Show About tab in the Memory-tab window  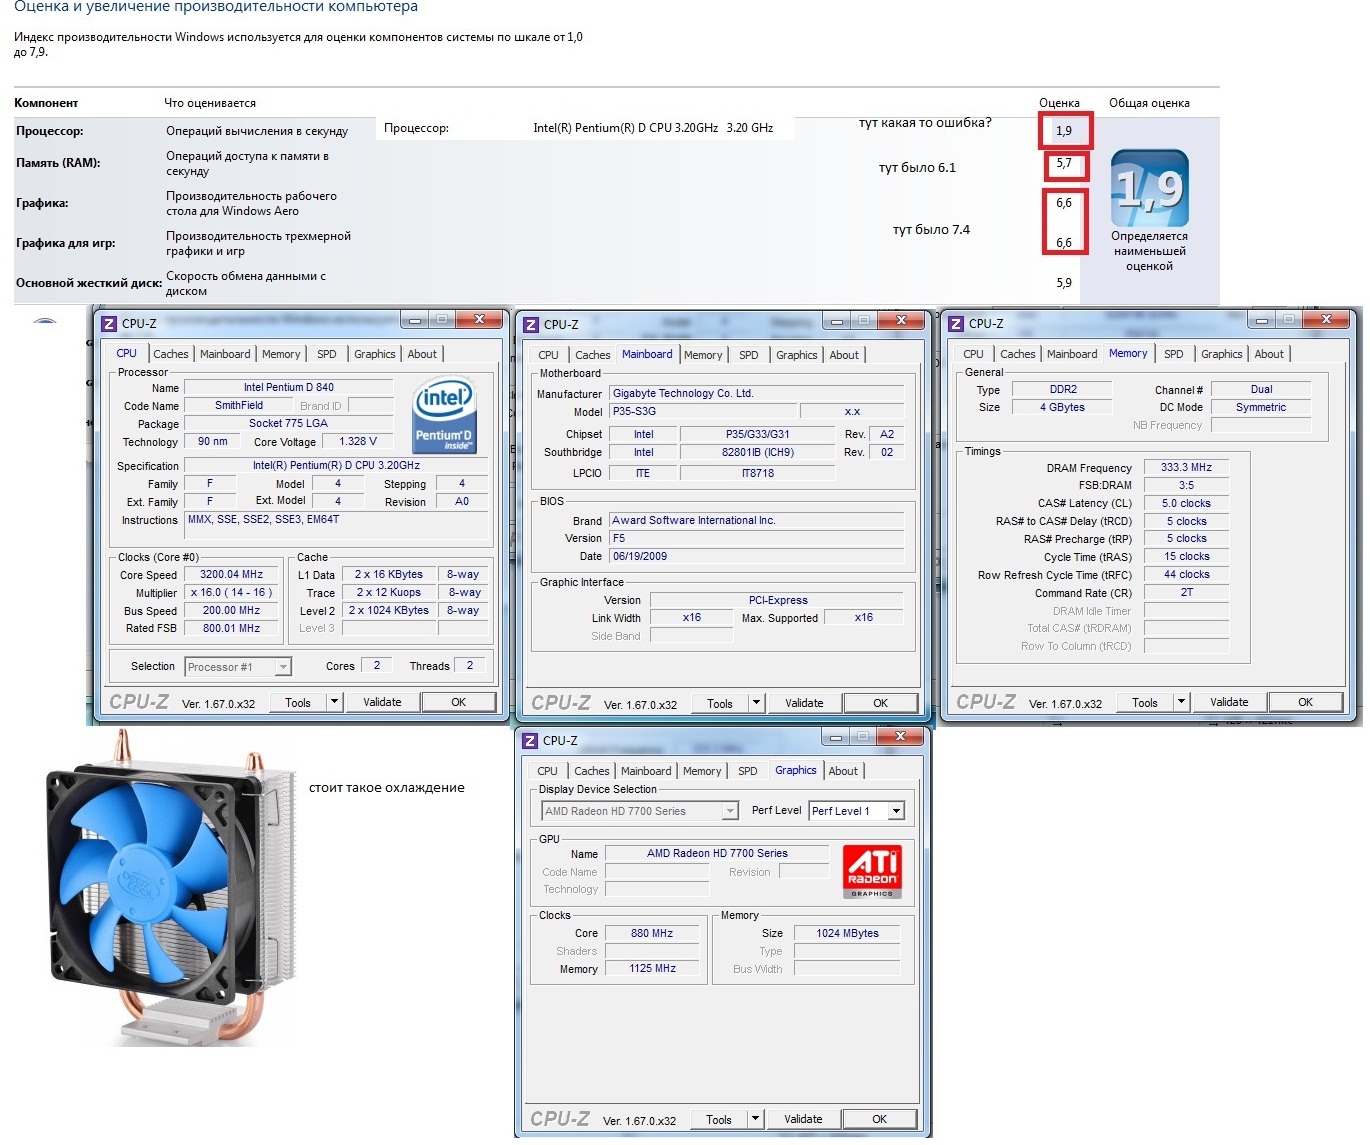click(x=1269, y=354)
